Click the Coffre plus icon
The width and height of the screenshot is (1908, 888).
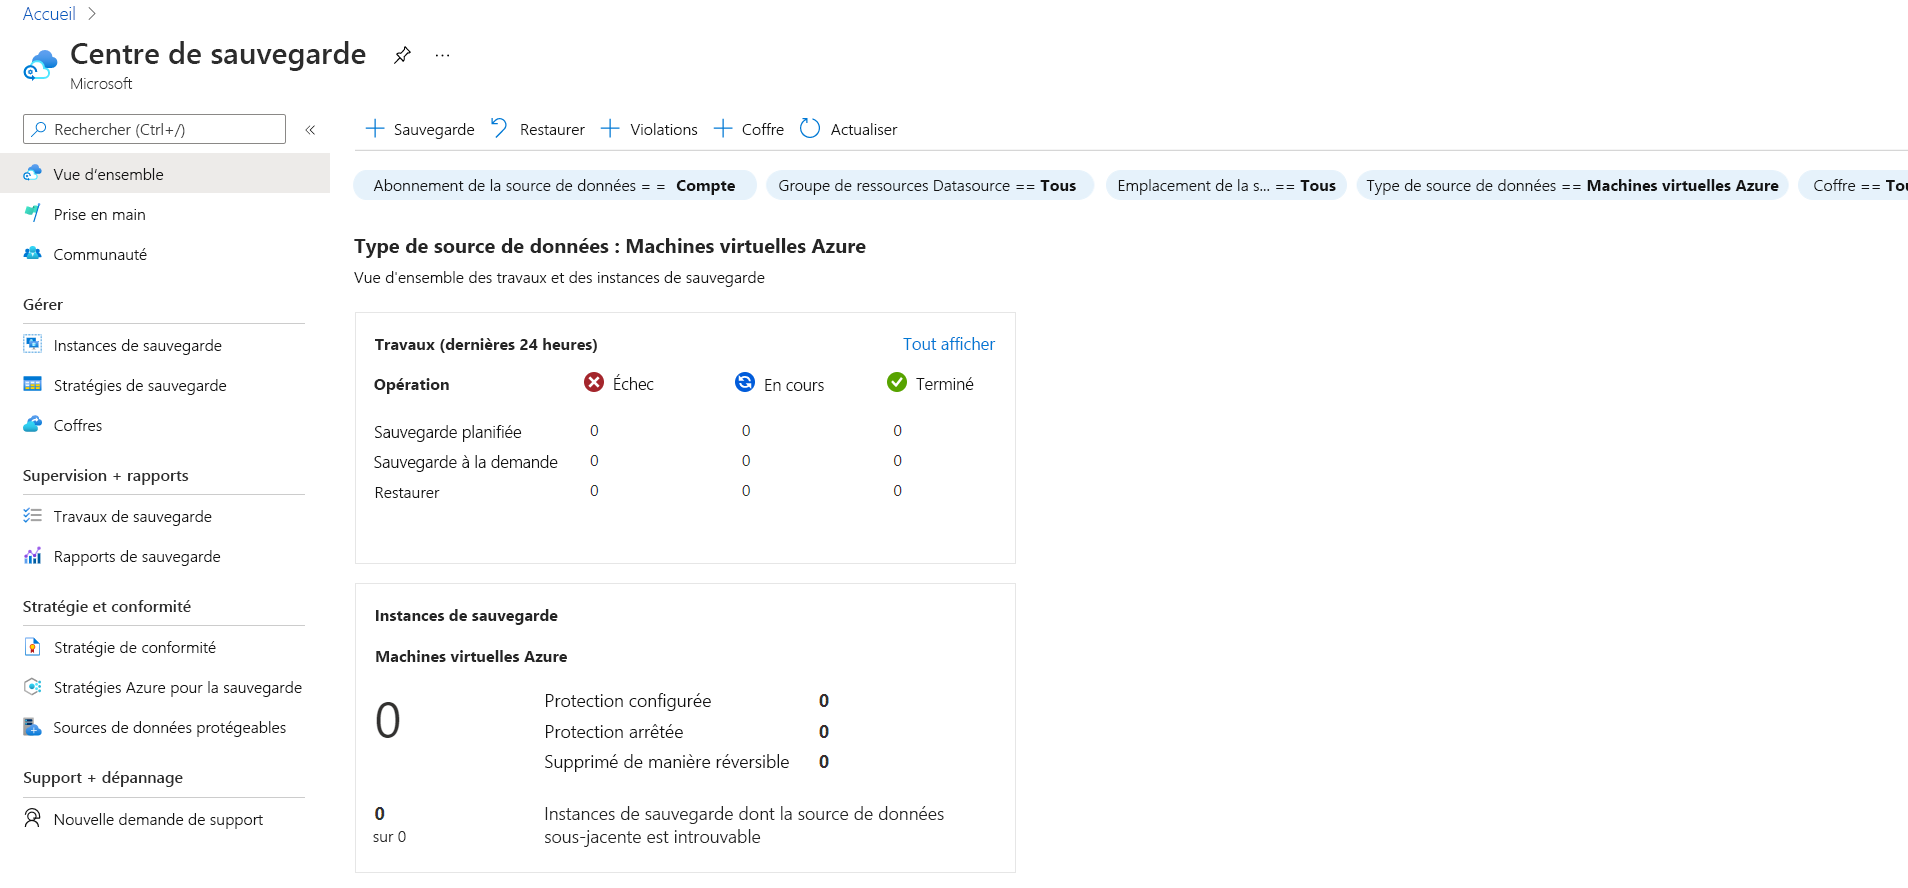(723, 129)
